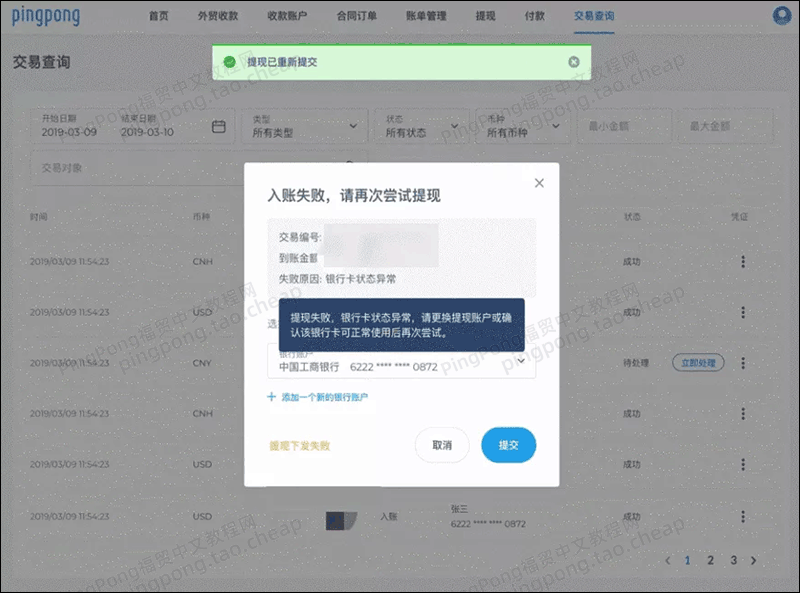
Task: Open 付款 menu item
Action: pyautogui.click(x=535, y=16)
